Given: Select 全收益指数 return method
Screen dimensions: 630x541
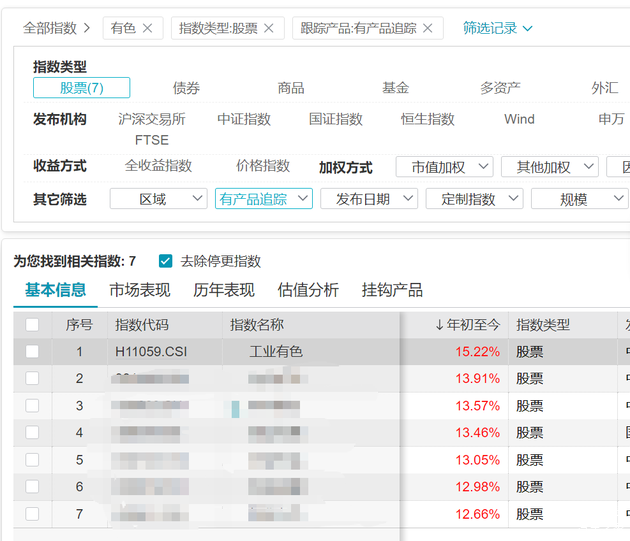Looking at the screenshot, I should pos(158,166).
